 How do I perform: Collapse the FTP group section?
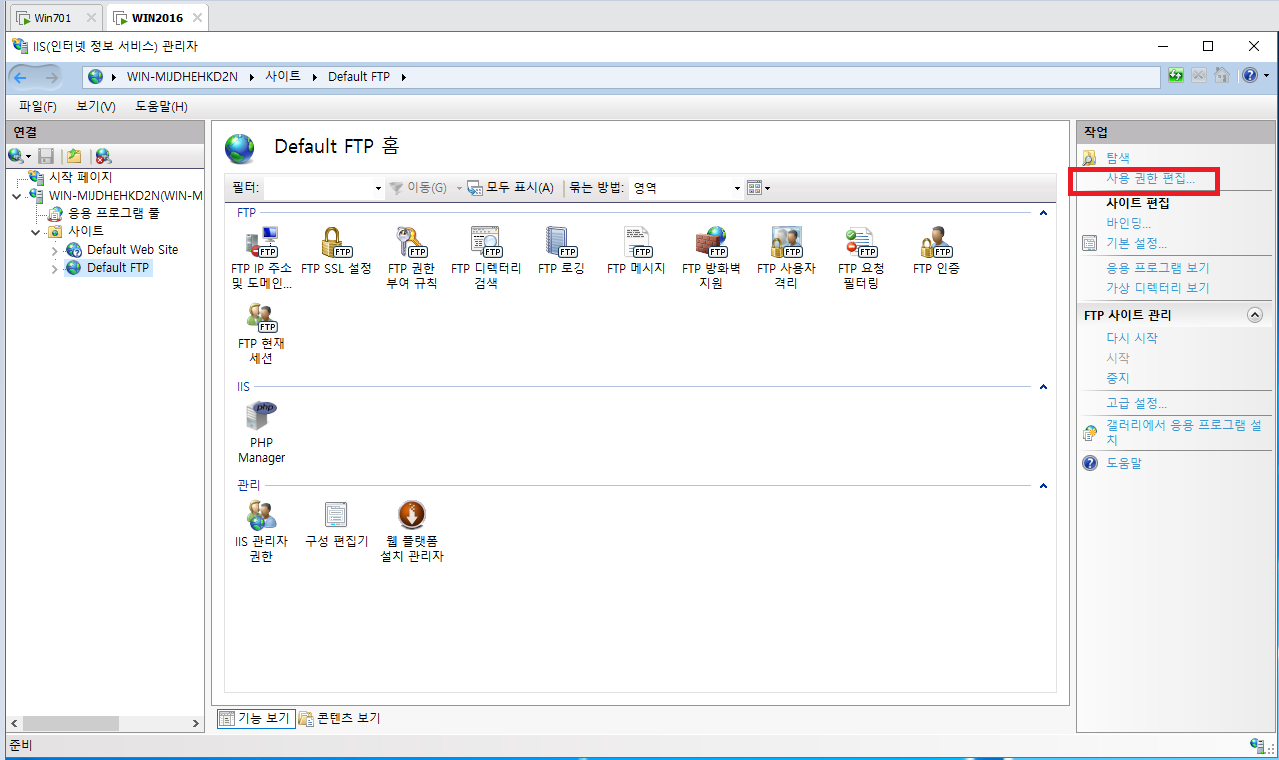[1043, 213]
